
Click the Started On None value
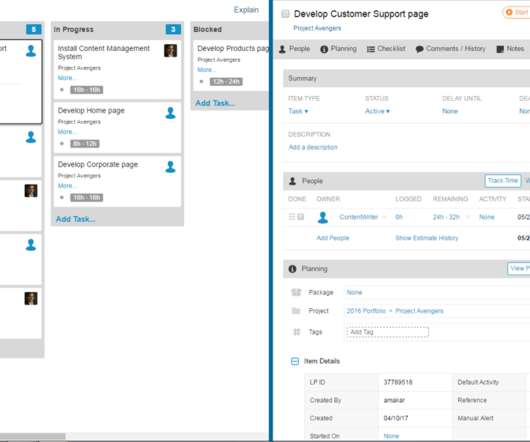(x=391, y=436)
